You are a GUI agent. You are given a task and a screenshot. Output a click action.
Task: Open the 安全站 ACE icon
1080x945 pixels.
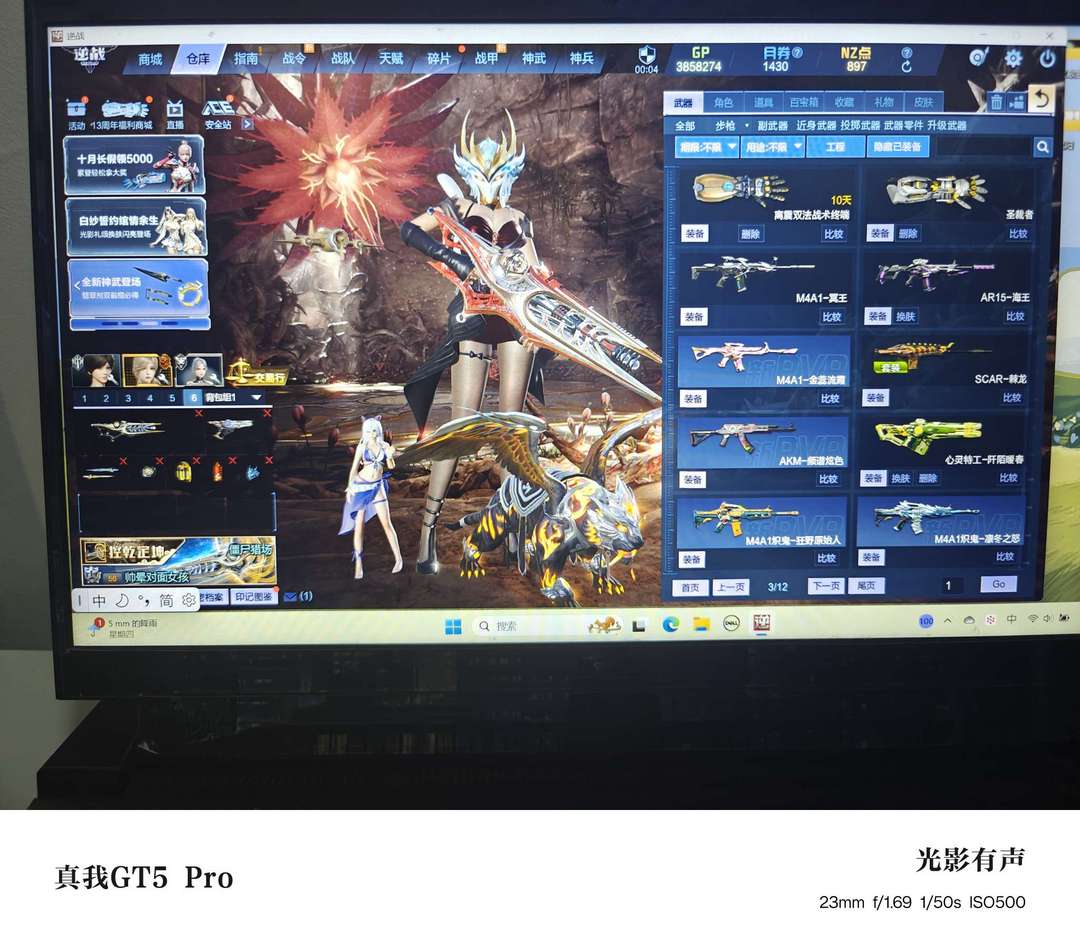(218, 109)
